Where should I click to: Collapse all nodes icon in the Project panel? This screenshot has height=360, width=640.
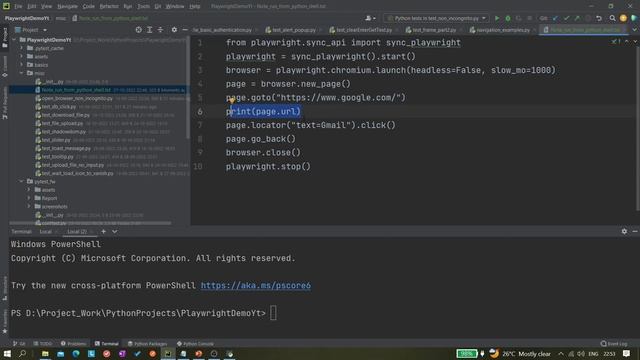(x=160, y=30)
